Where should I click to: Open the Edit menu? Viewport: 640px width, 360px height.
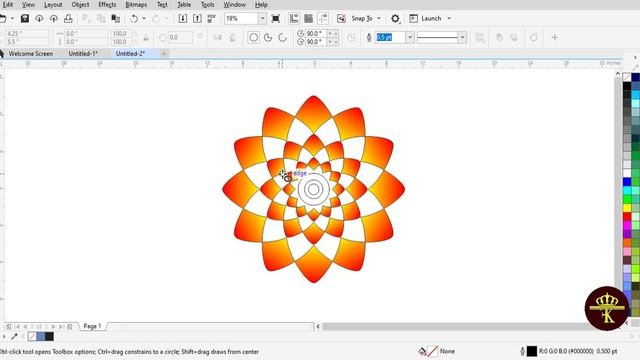7,5
